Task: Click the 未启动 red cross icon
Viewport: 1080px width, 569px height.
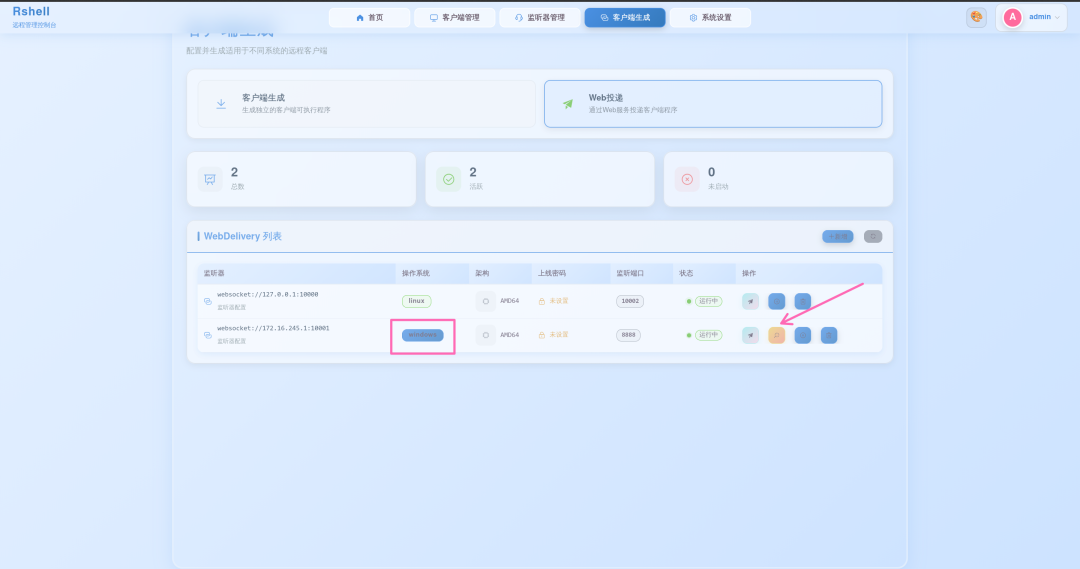Action: [687, 179]
